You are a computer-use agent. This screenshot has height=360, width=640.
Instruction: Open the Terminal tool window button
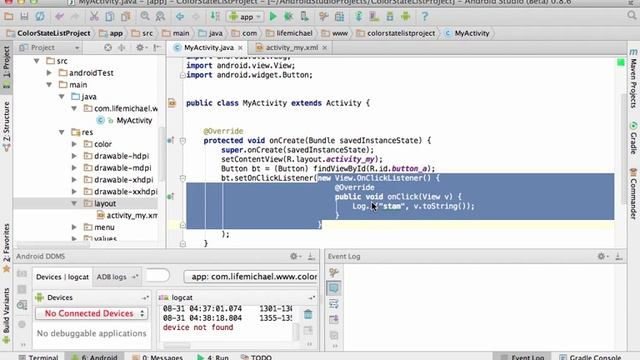[39, 357]
